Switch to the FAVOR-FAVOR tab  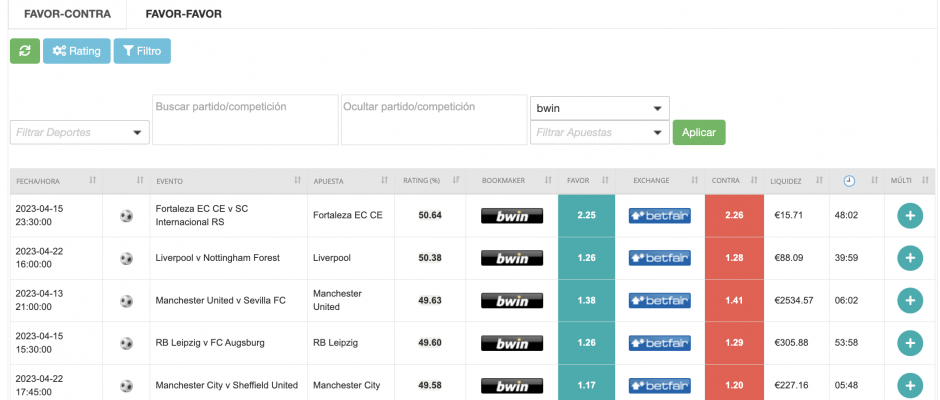(x=184, y=15)
